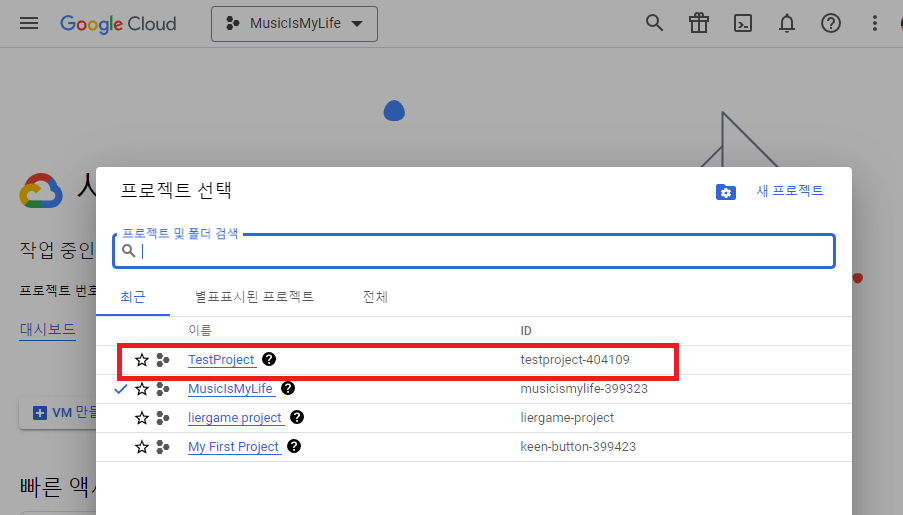Click the ID musicismylife-399323

tap(584, 389)
